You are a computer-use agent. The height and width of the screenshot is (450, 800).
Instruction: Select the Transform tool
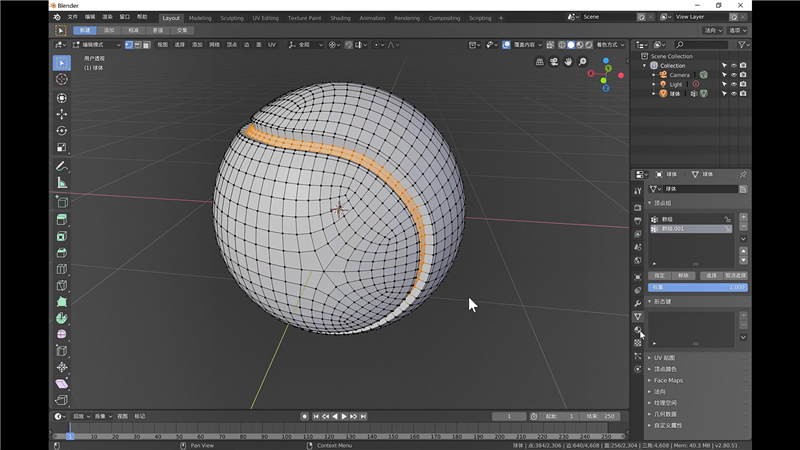point(62,97)
